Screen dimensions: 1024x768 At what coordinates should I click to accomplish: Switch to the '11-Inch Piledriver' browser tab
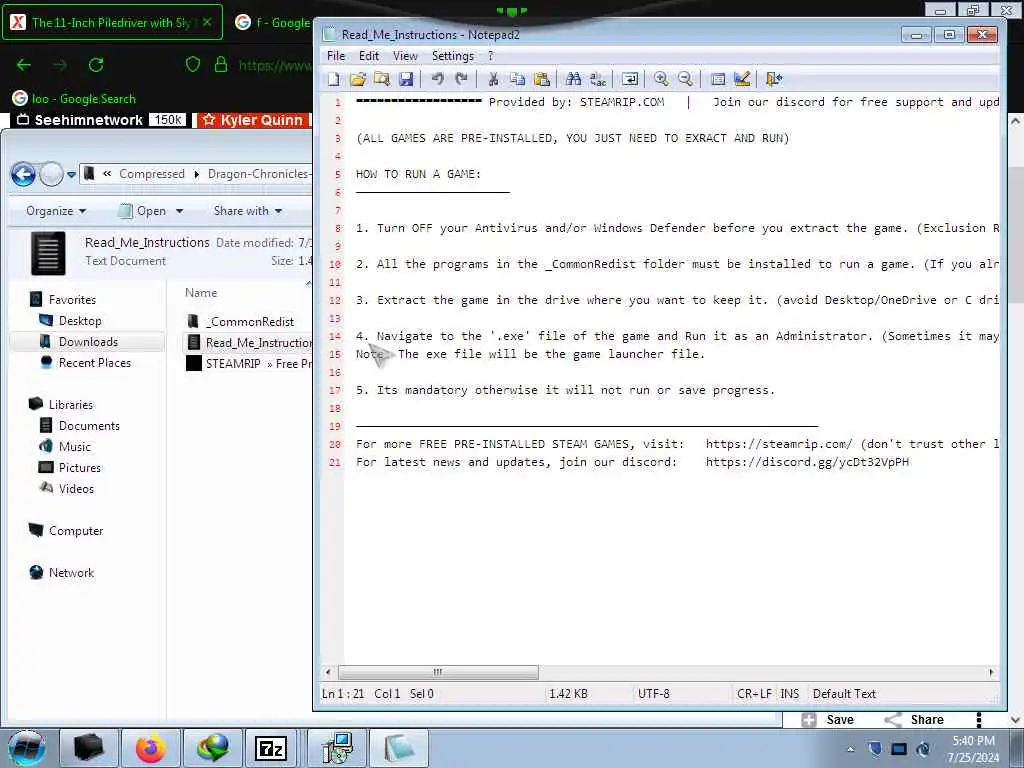click(x=111, y=22)
